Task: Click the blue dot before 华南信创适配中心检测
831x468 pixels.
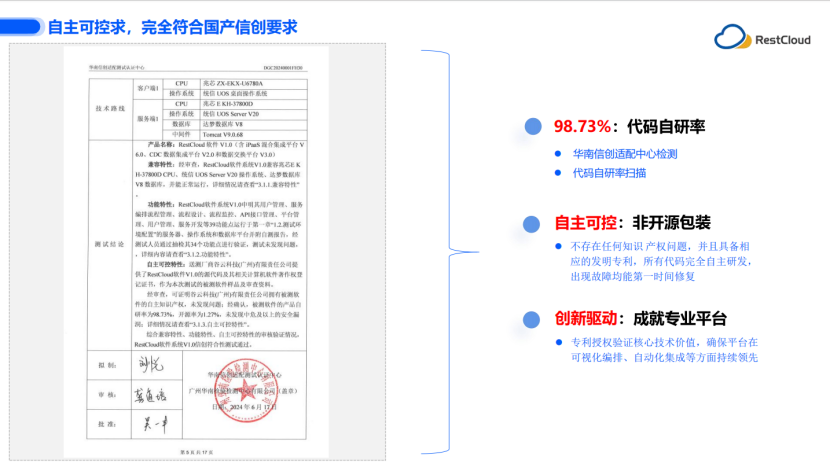Action: pyautogui.click(x=559, y=154)
